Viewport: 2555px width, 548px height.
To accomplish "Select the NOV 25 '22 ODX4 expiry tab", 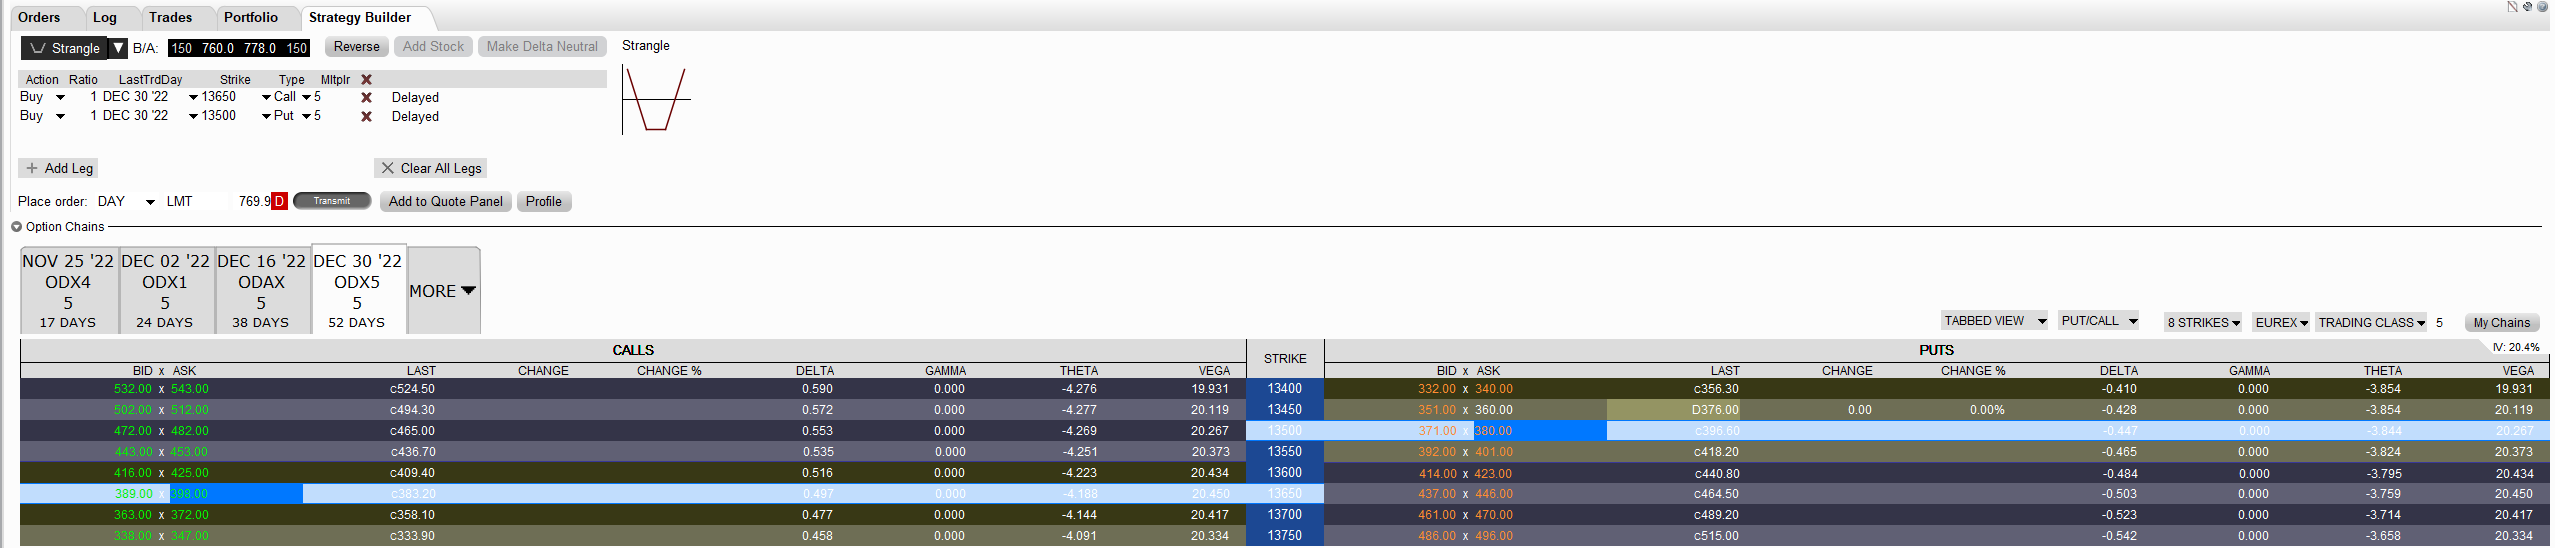I will [x=68, y=290].
